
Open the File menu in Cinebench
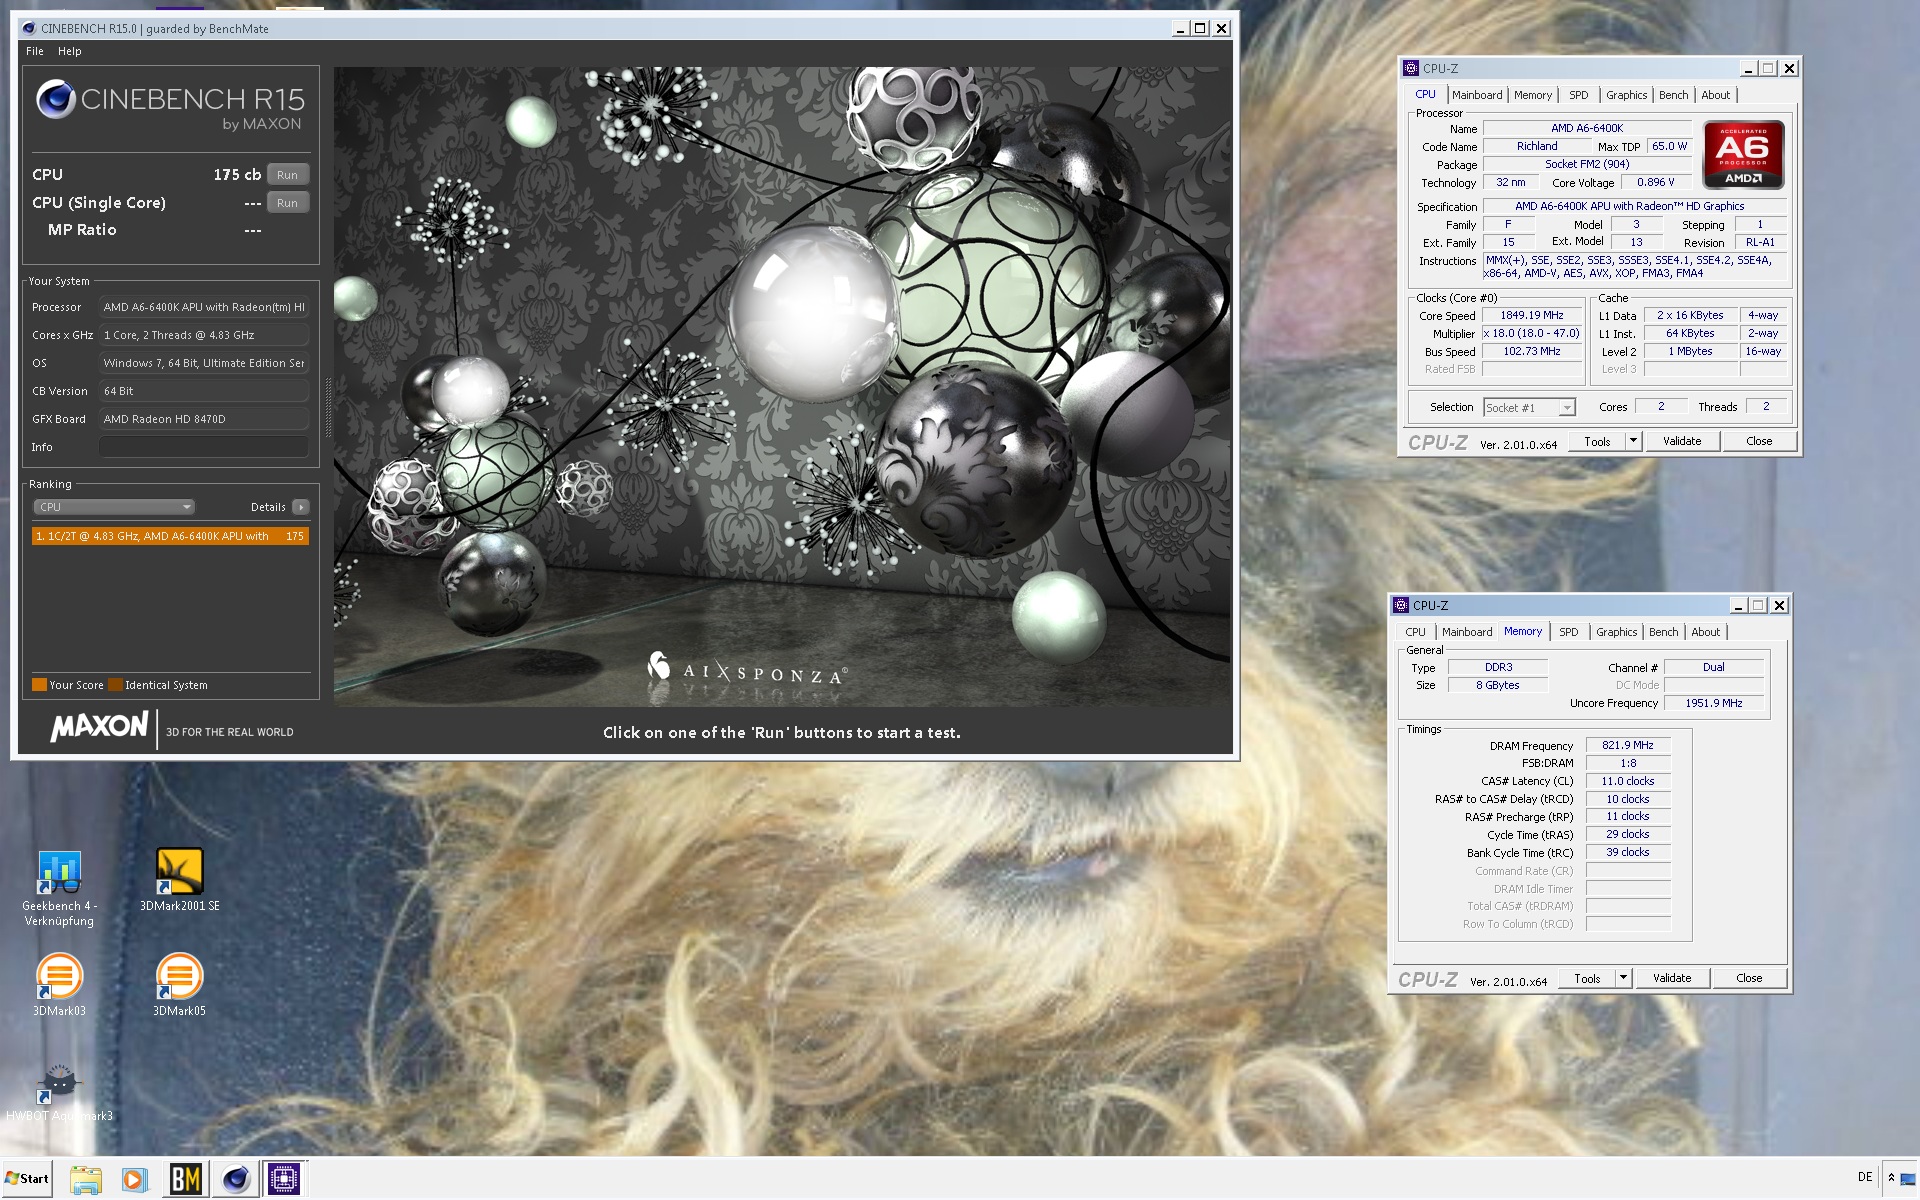35,51
